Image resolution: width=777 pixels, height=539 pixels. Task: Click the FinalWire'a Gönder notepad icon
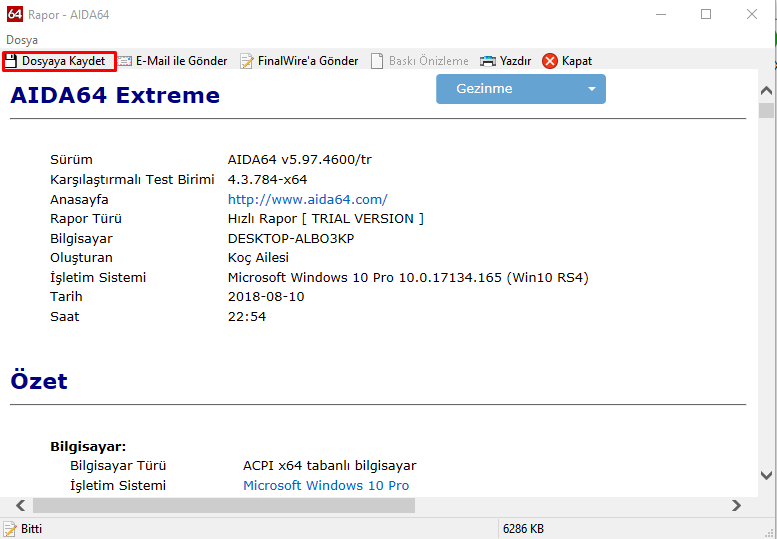point(246,61)
